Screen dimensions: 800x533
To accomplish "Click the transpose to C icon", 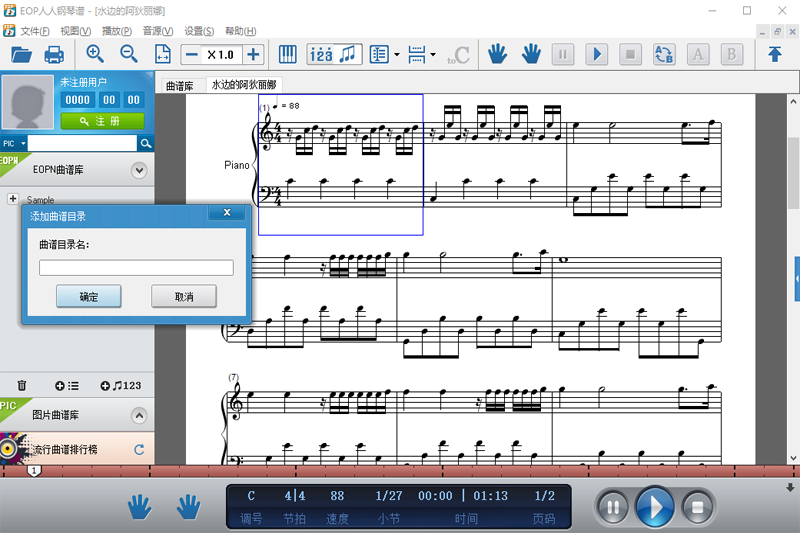I will [459, 55].
